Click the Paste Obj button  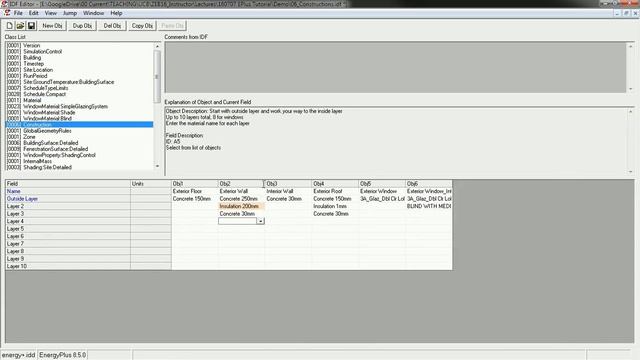point(172,26)
